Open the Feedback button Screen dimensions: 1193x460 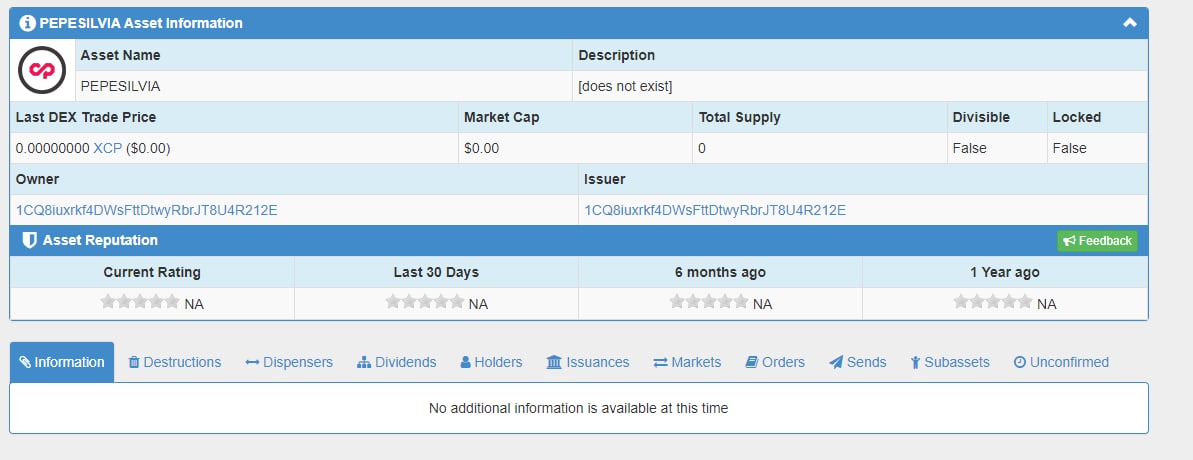point(1097,240)
